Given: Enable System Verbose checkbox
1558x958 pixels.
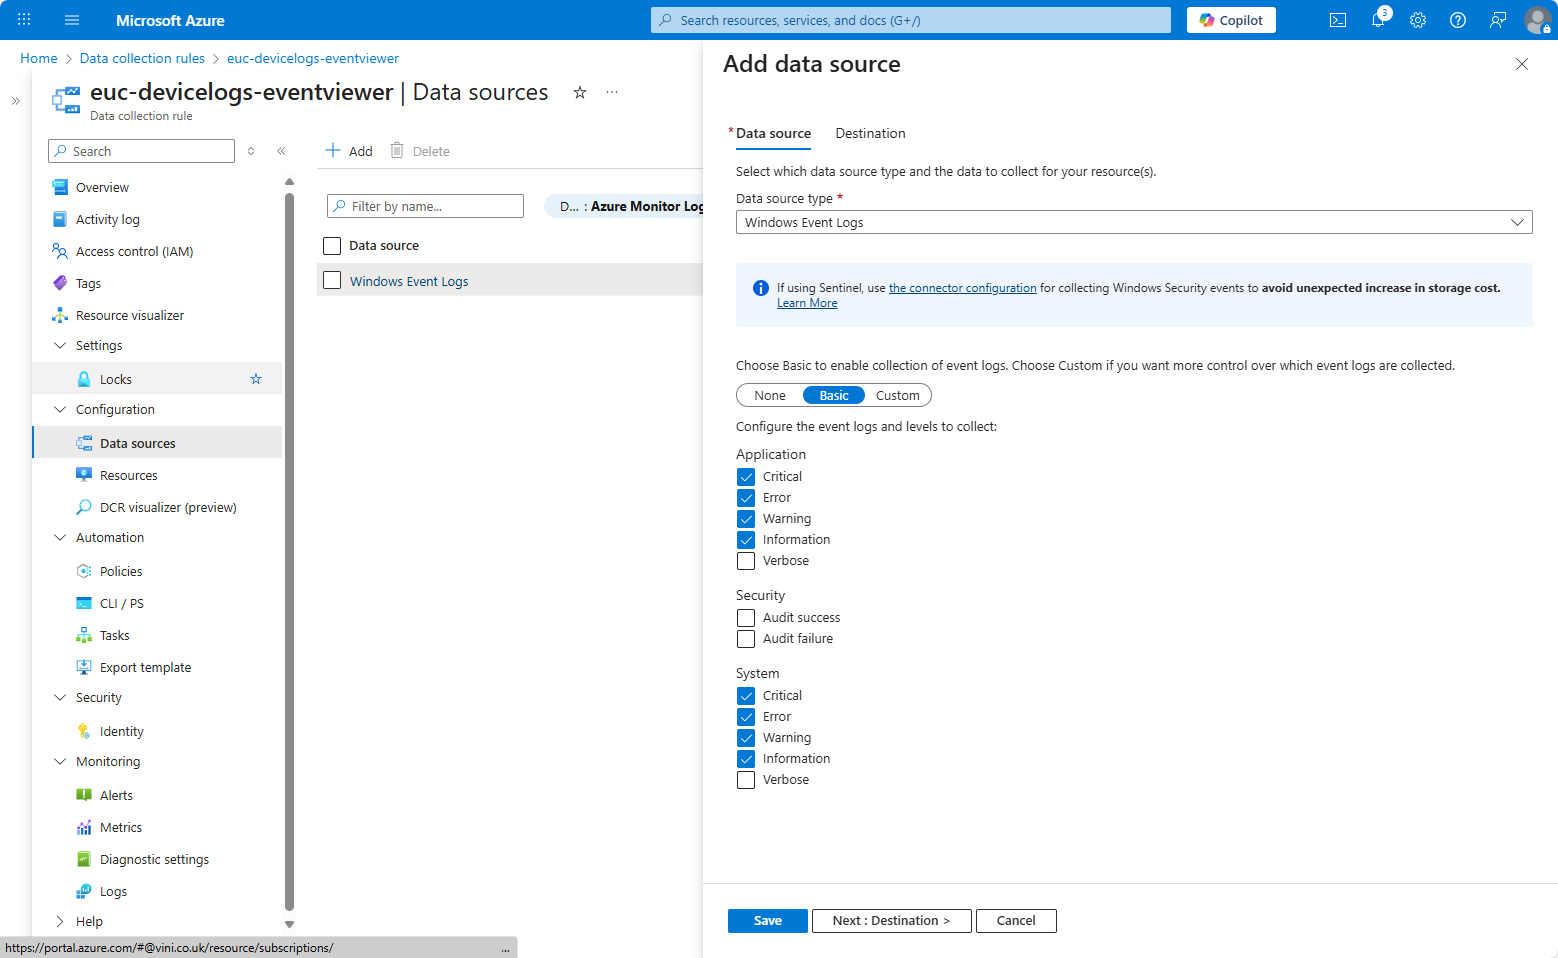Looking at the screenshot, I should (x=746, y=780).
